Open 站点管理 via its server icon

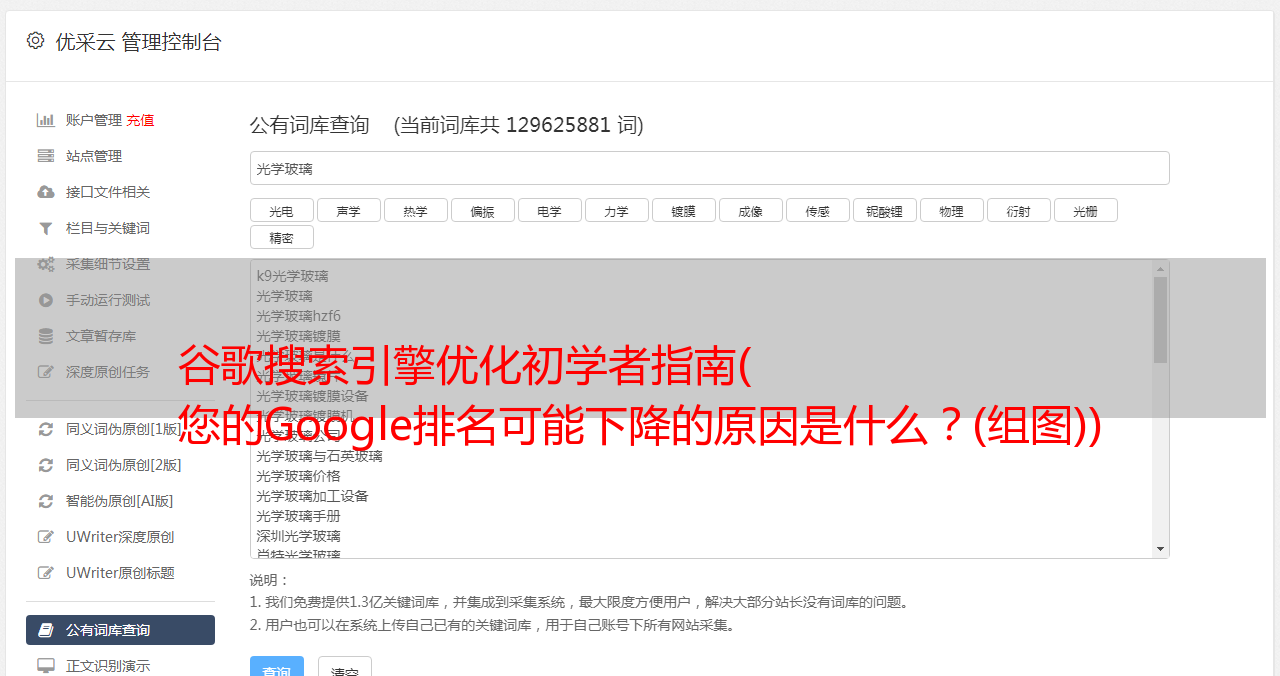[46, 156]
